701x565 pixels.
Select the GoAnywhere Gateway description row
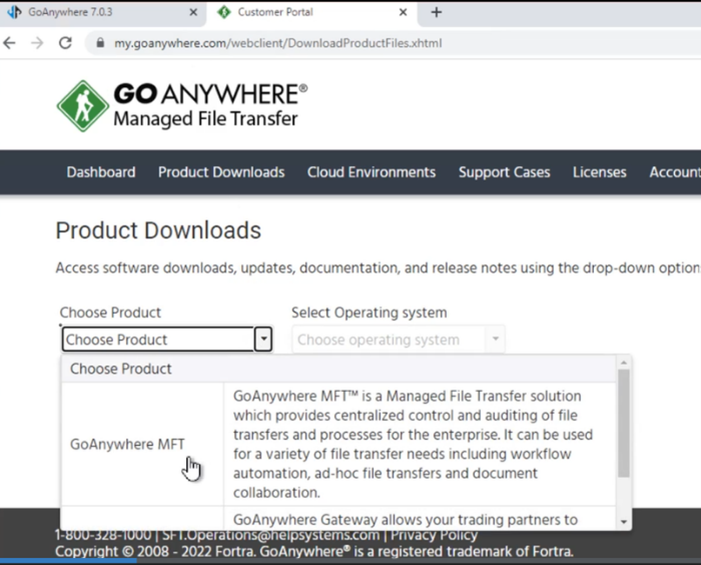405,520
